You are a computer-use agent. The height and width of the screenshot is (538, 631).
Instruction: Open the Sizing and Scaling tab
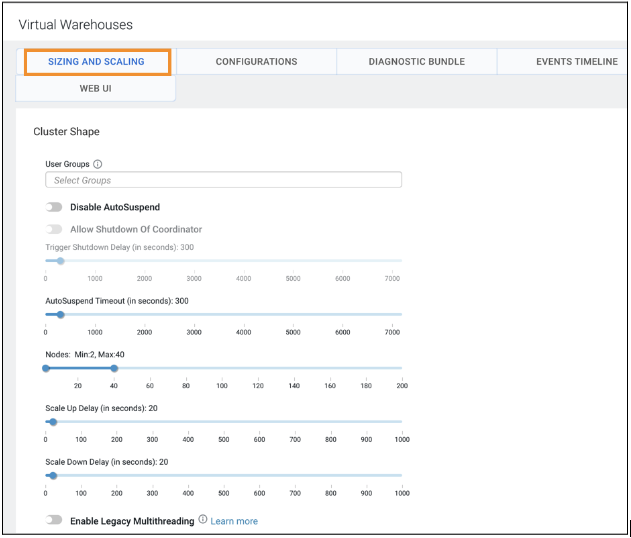96,62
